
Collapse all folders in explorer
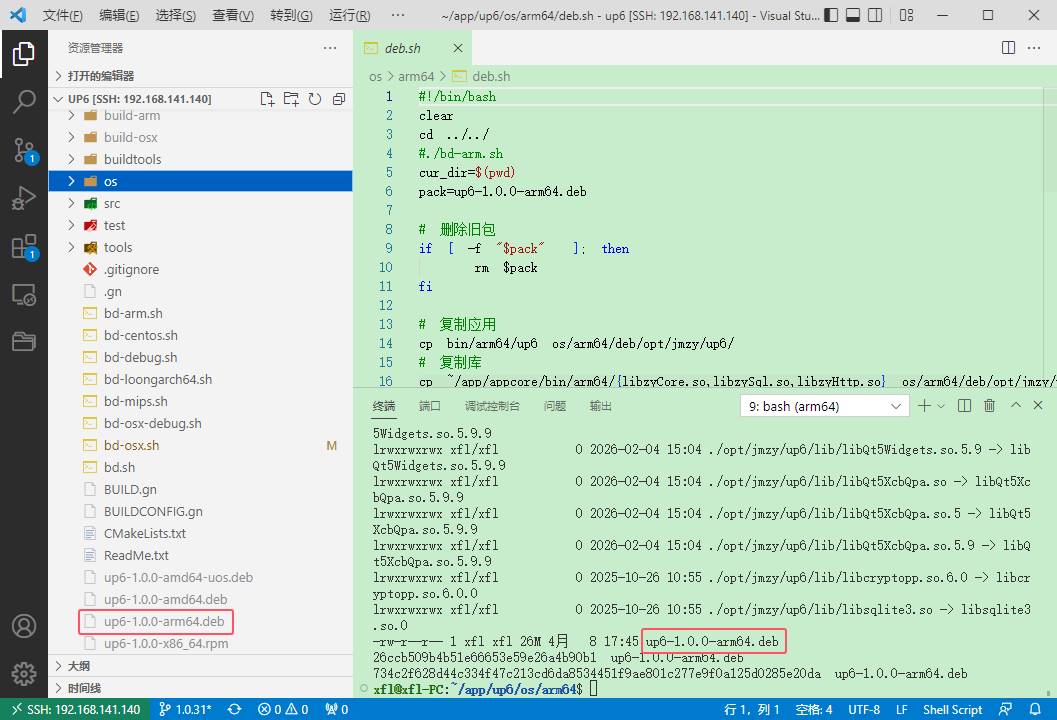[339, 99]
